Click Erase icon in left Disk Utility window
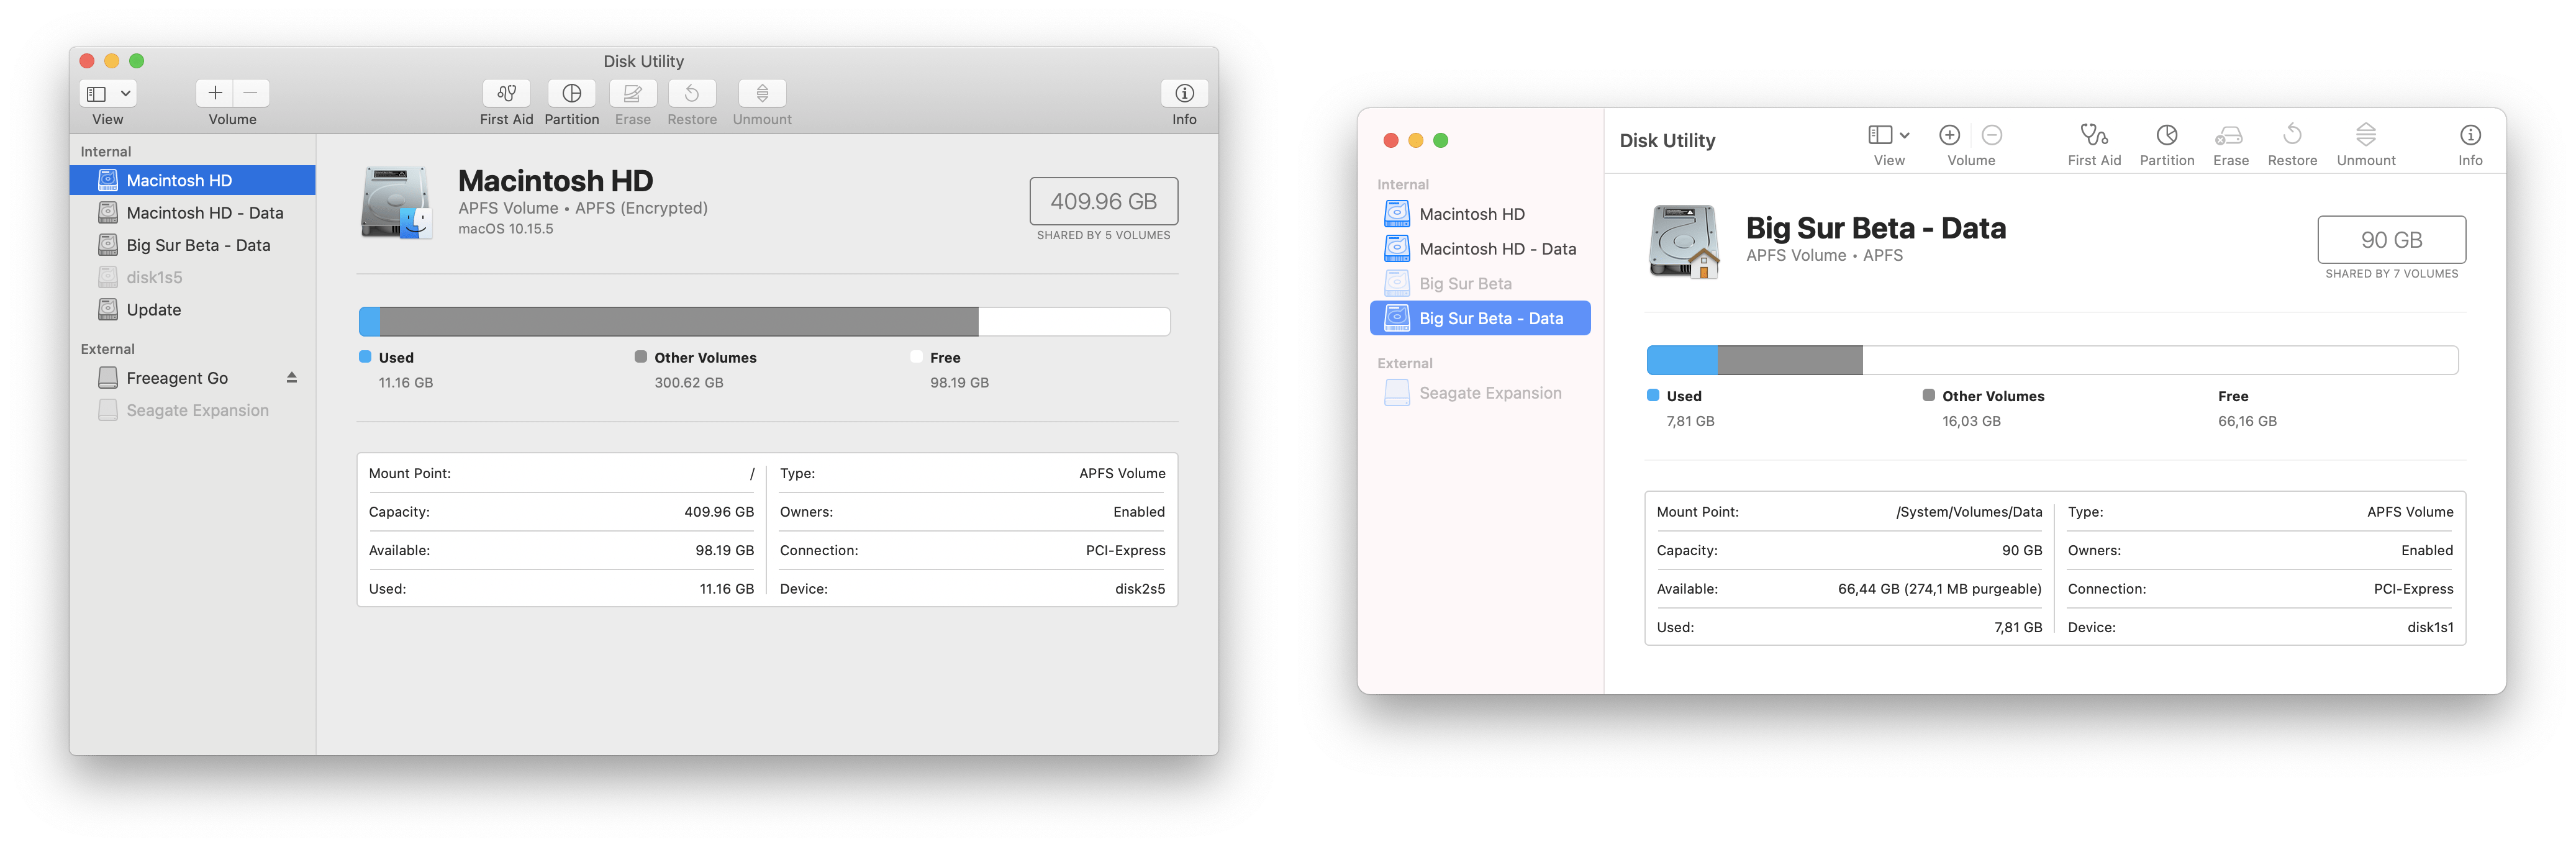The width and height of the screenshot is (2576, 847). [633, 93]
